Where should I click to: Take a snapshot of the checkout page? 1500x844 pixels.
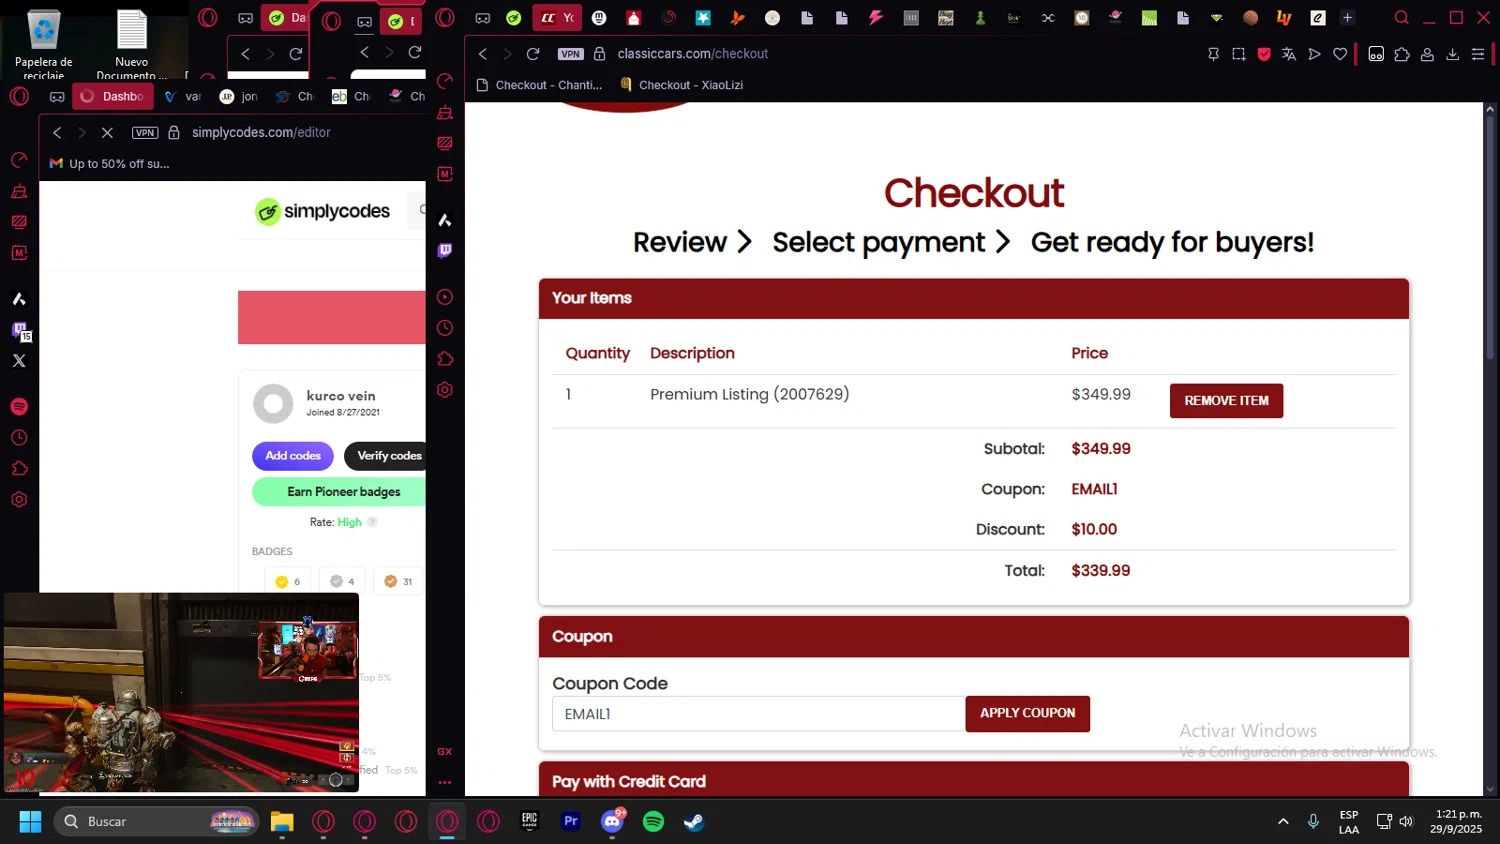click(x=1239, y=54)
